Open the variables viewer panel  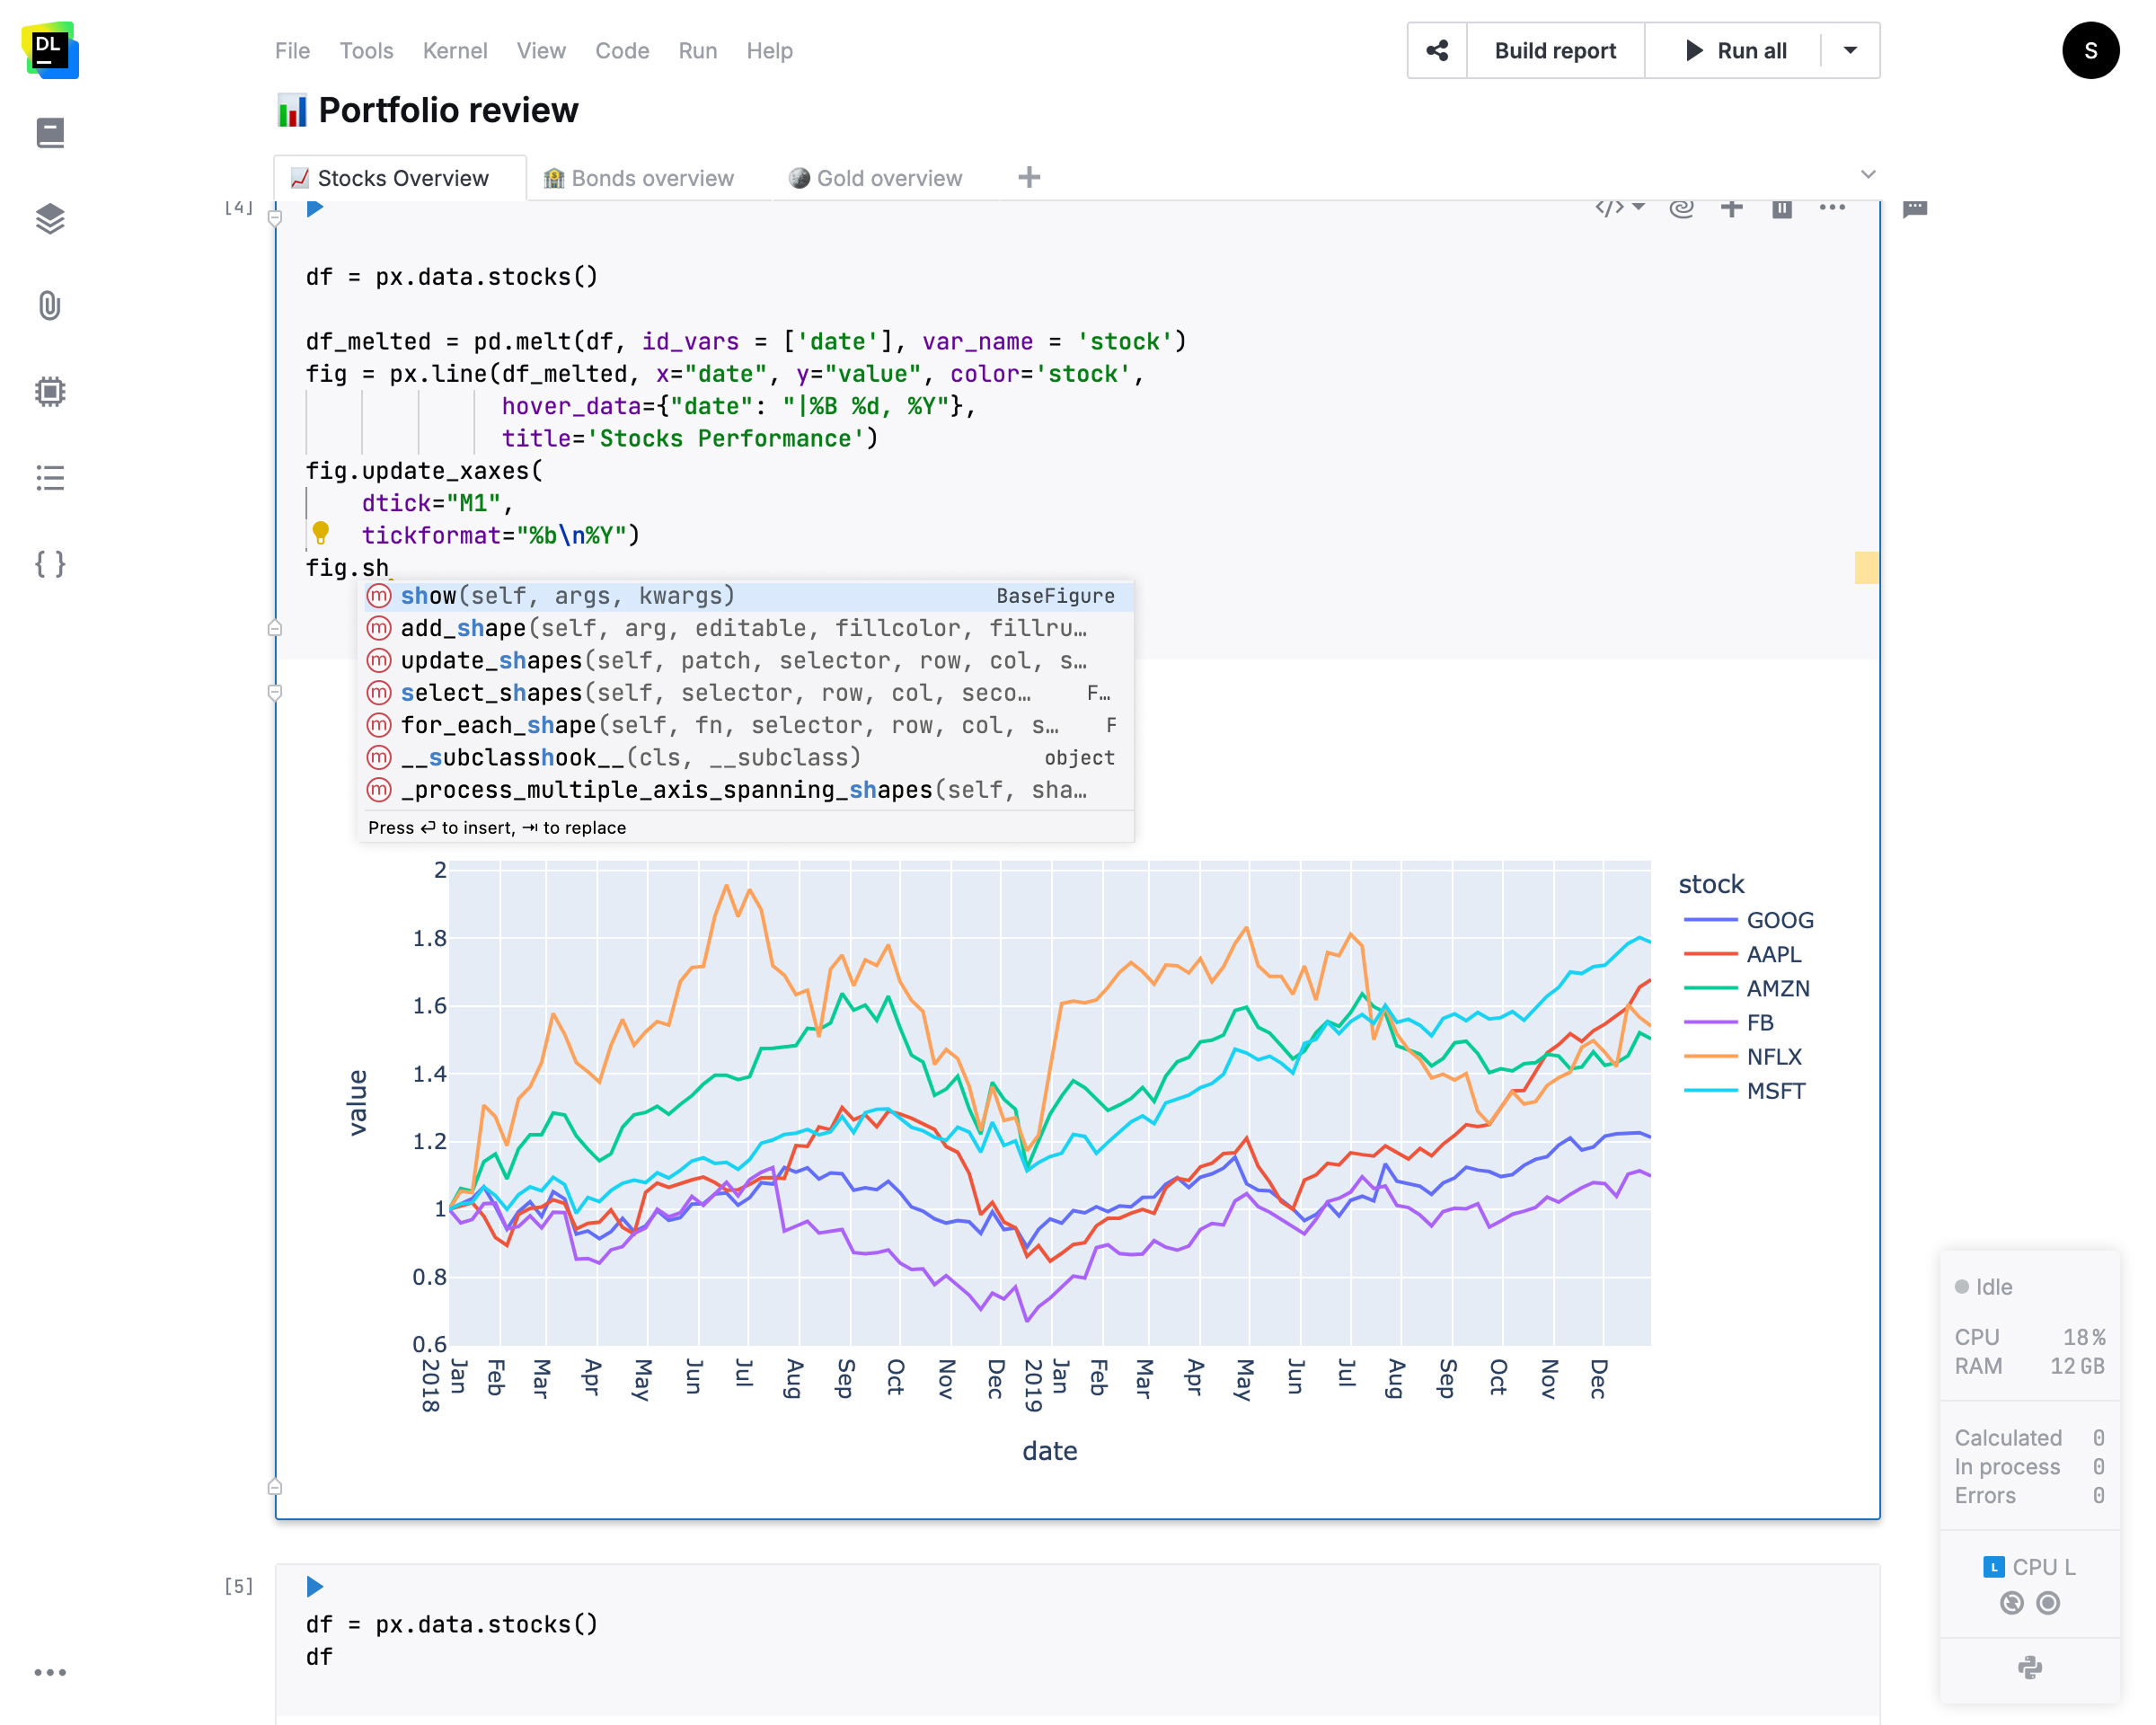[x=50, y=563]
